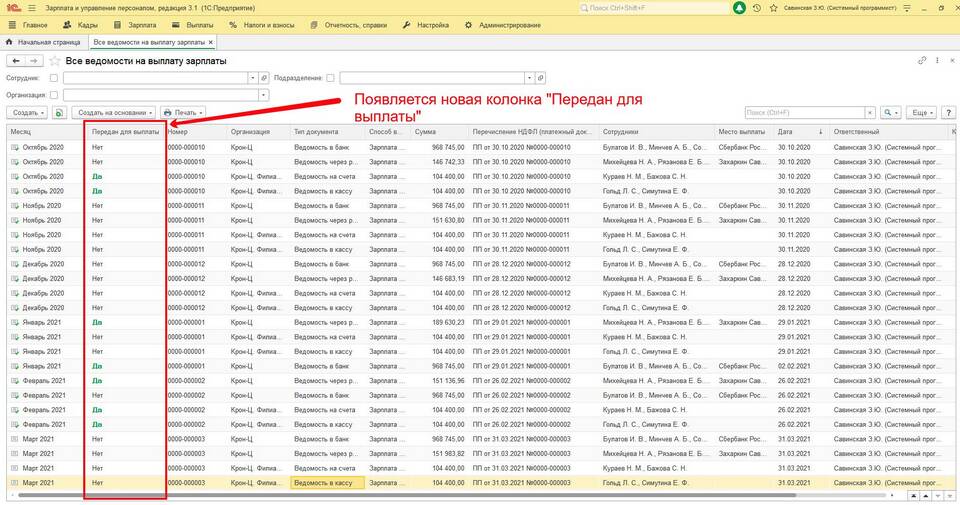The width and height of the screenshot is (960, 505).
Task: Expand the Сотрудник dropdown list
Action: point(253,78)
